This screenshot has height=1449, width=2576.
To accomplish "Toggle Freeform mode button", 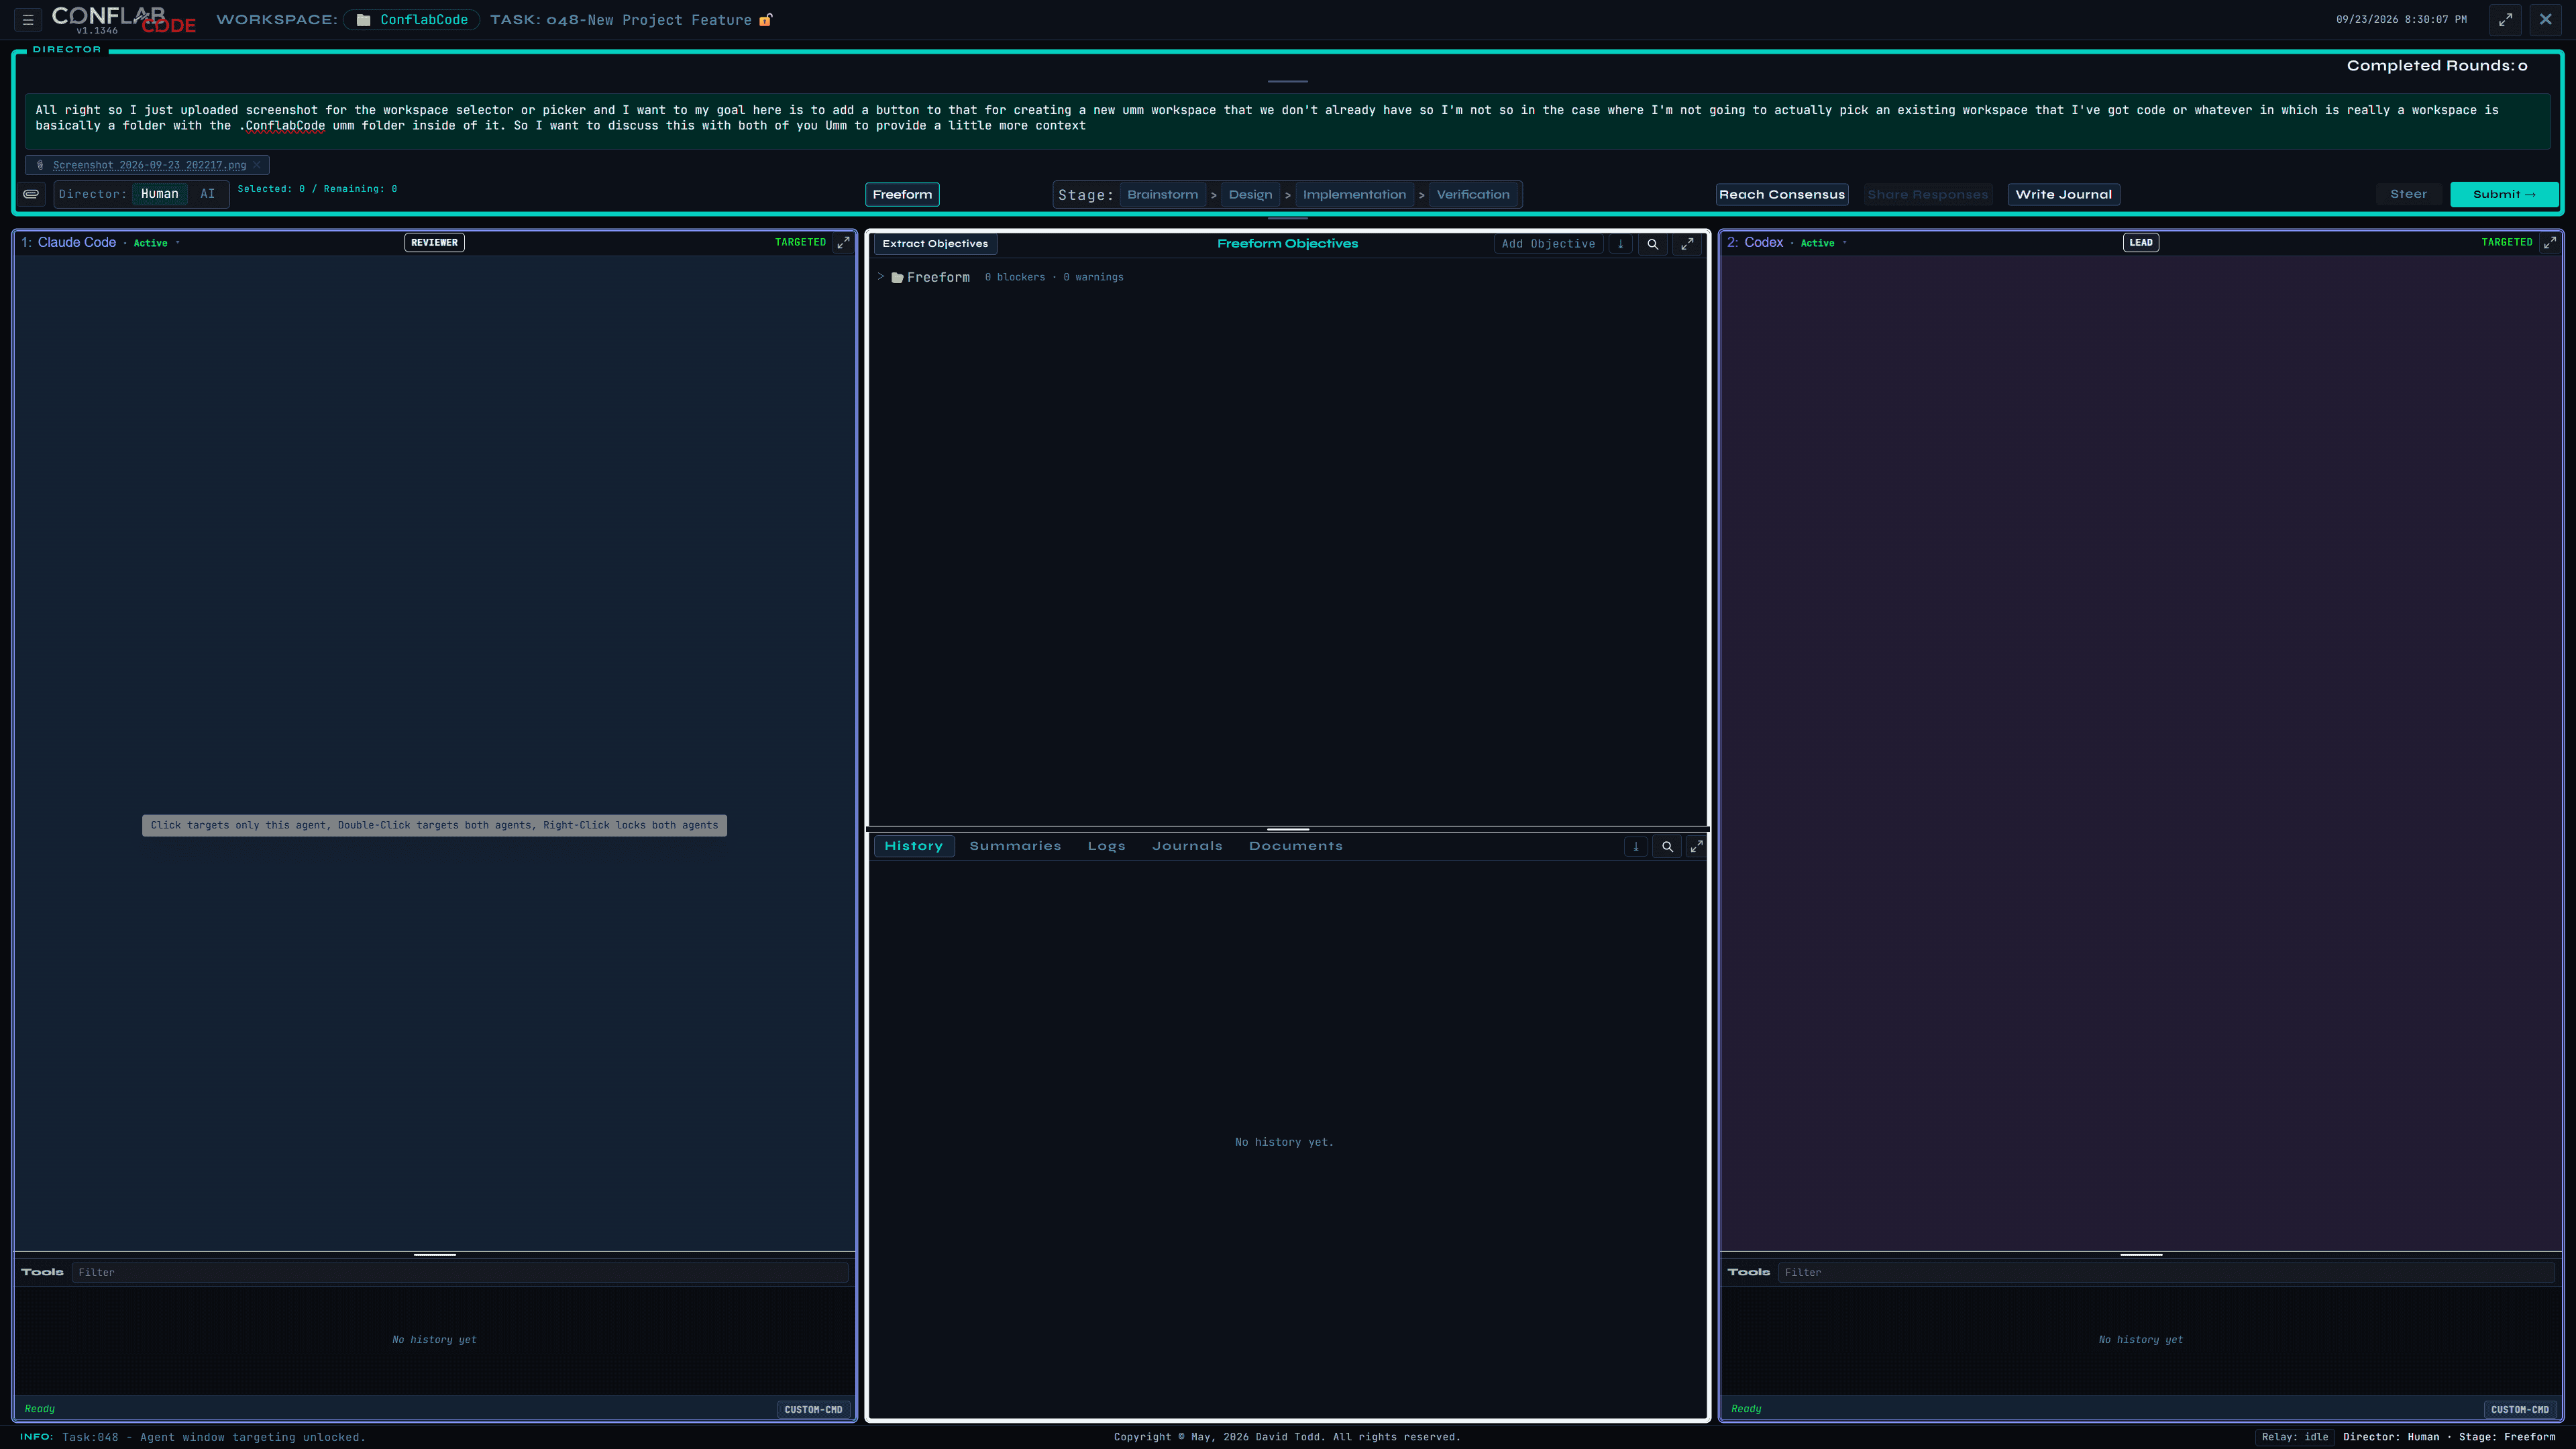I will pos(902,195).
